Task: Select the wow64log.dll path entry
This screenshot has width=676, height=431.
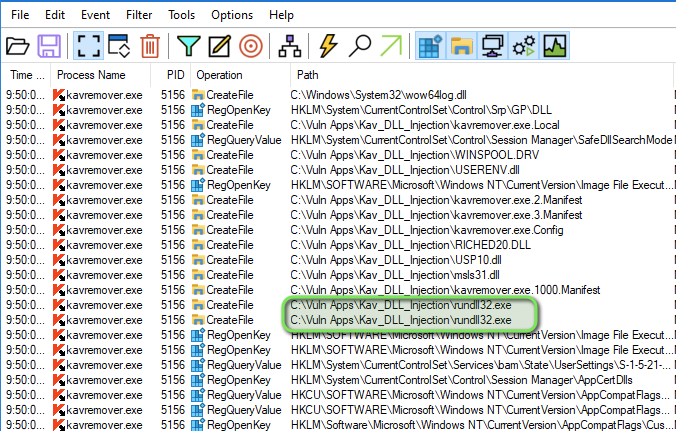Action: 379,95
